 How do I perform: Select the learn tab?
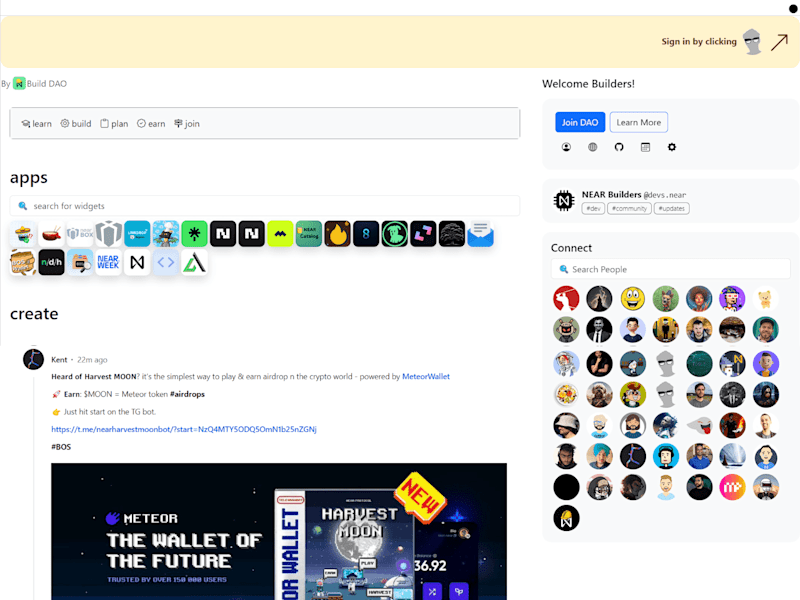pos(36,123)
